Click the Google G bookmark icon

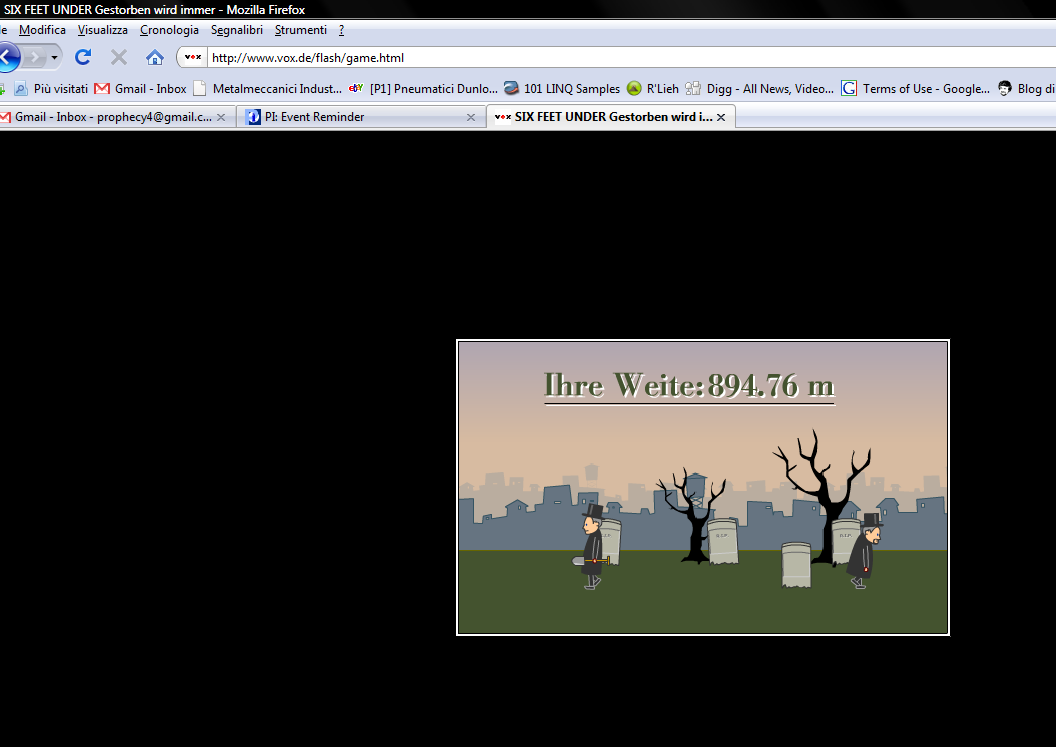click(x=849, y=88)
